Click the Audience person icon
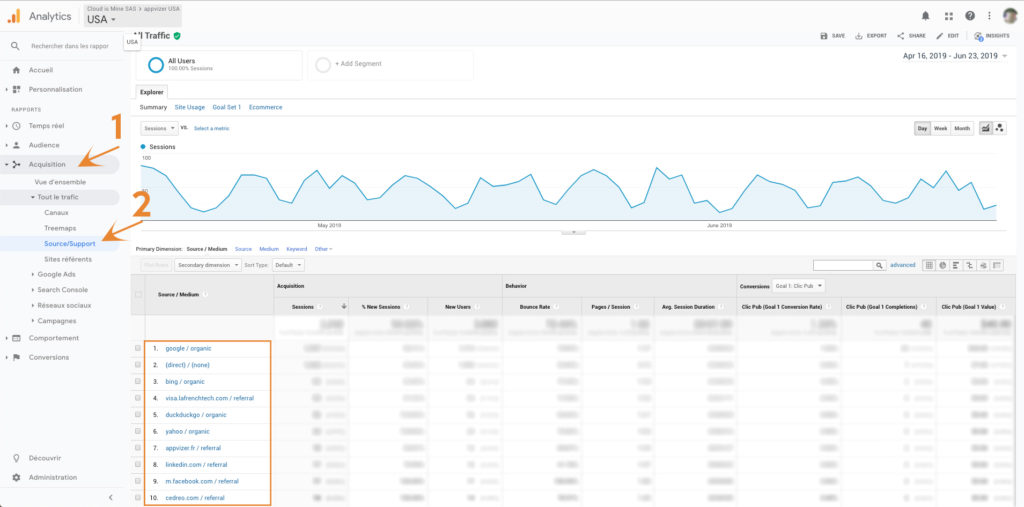 point(16,145)
